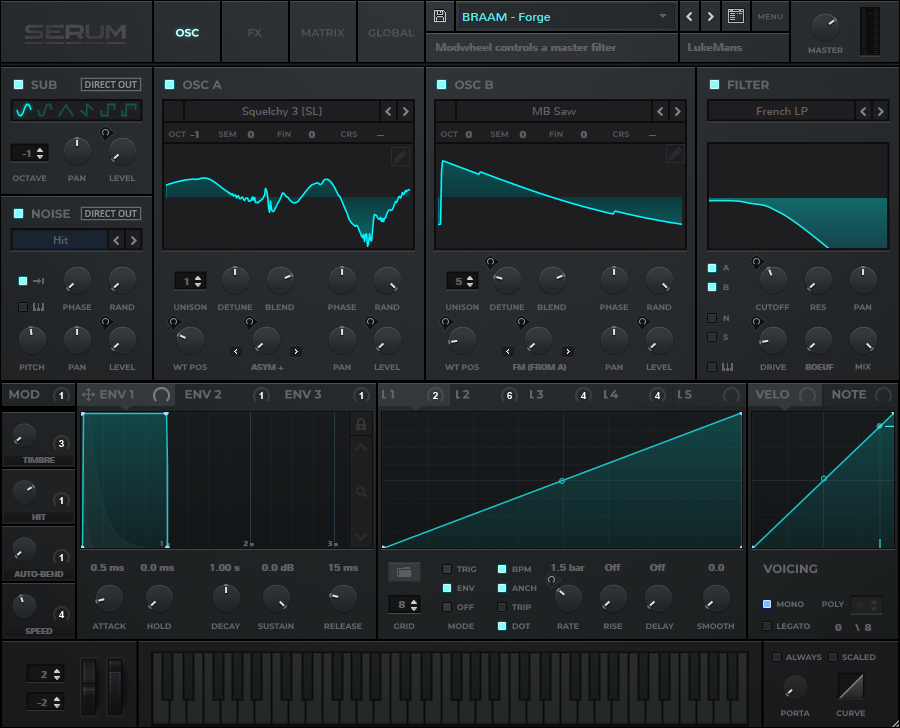Check the LFO TRIG mode box
Viewport: 900px width, 728px height.
(447, 569)
